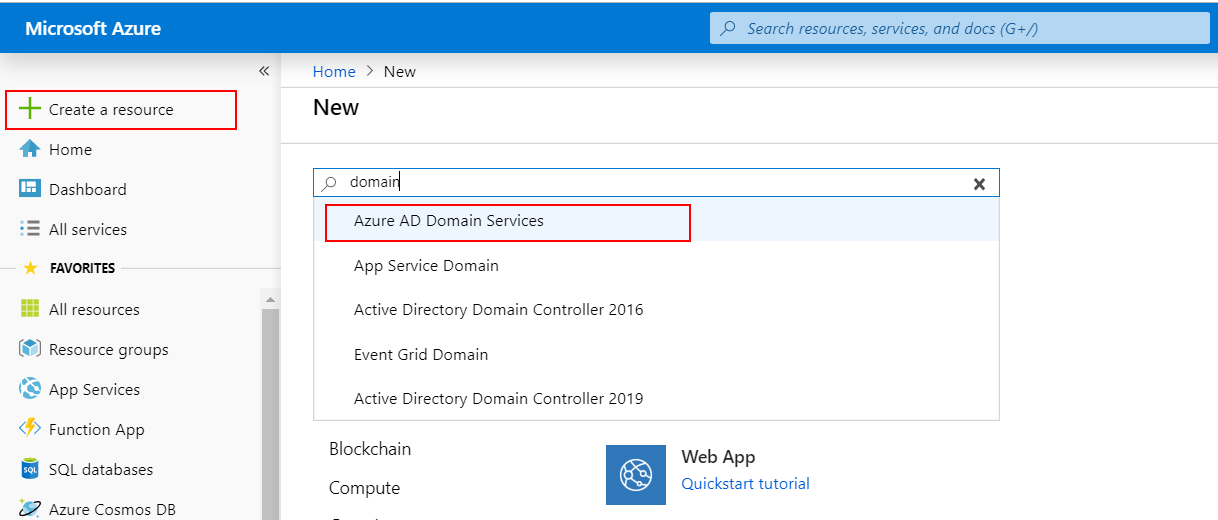
Task: Click the All services list icon
Action: tap(30, 229)
